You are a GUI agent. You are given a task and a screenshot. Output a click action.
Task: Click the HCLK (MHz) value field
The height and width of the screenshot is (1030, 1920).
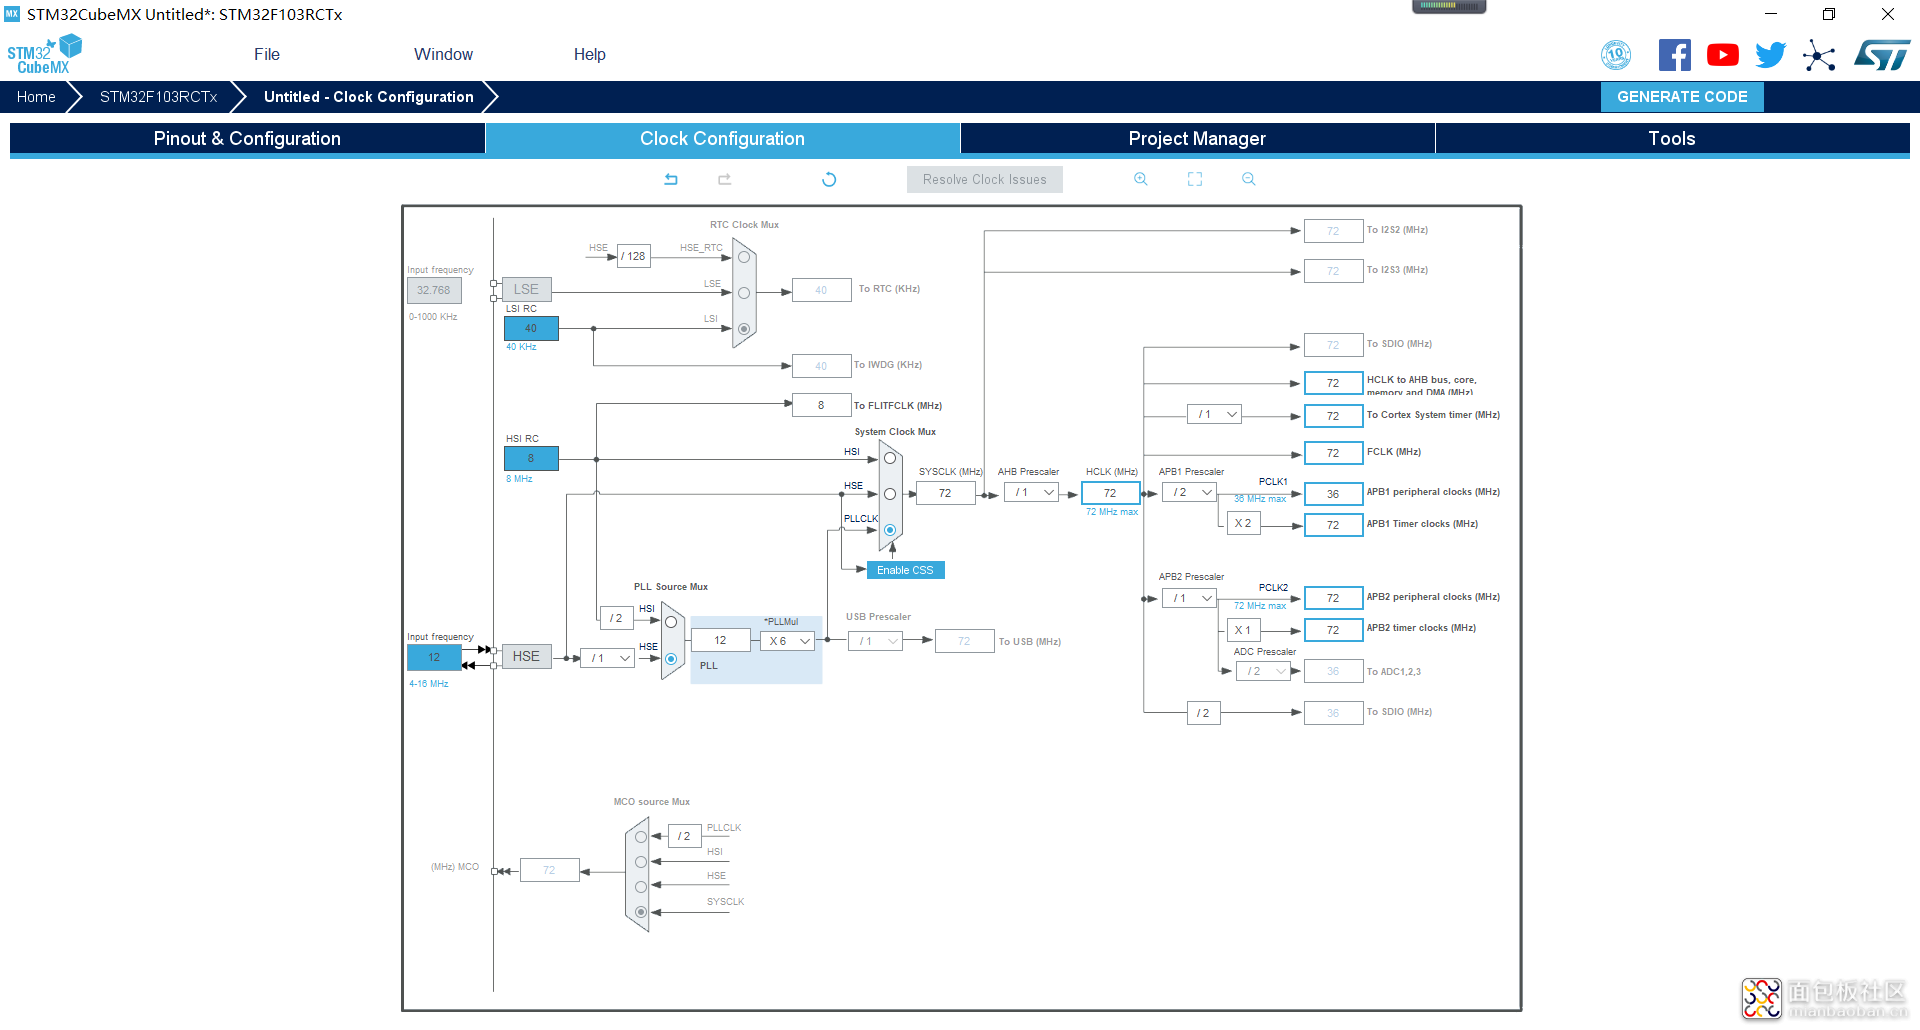[1110, 493]
